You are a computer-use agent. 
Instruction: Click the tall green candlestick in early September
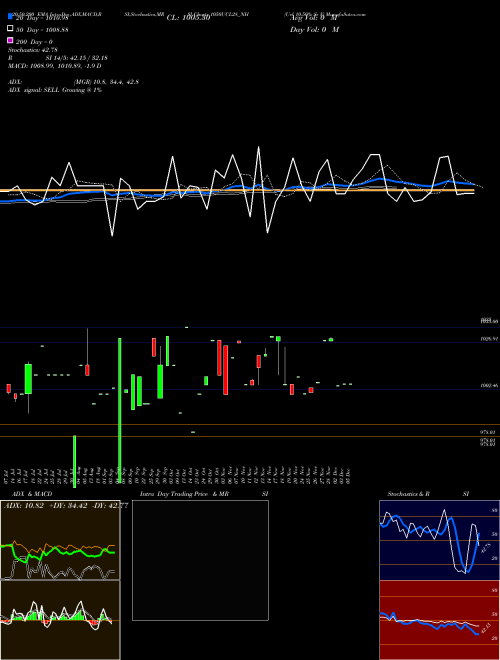[x=120, y=410]
